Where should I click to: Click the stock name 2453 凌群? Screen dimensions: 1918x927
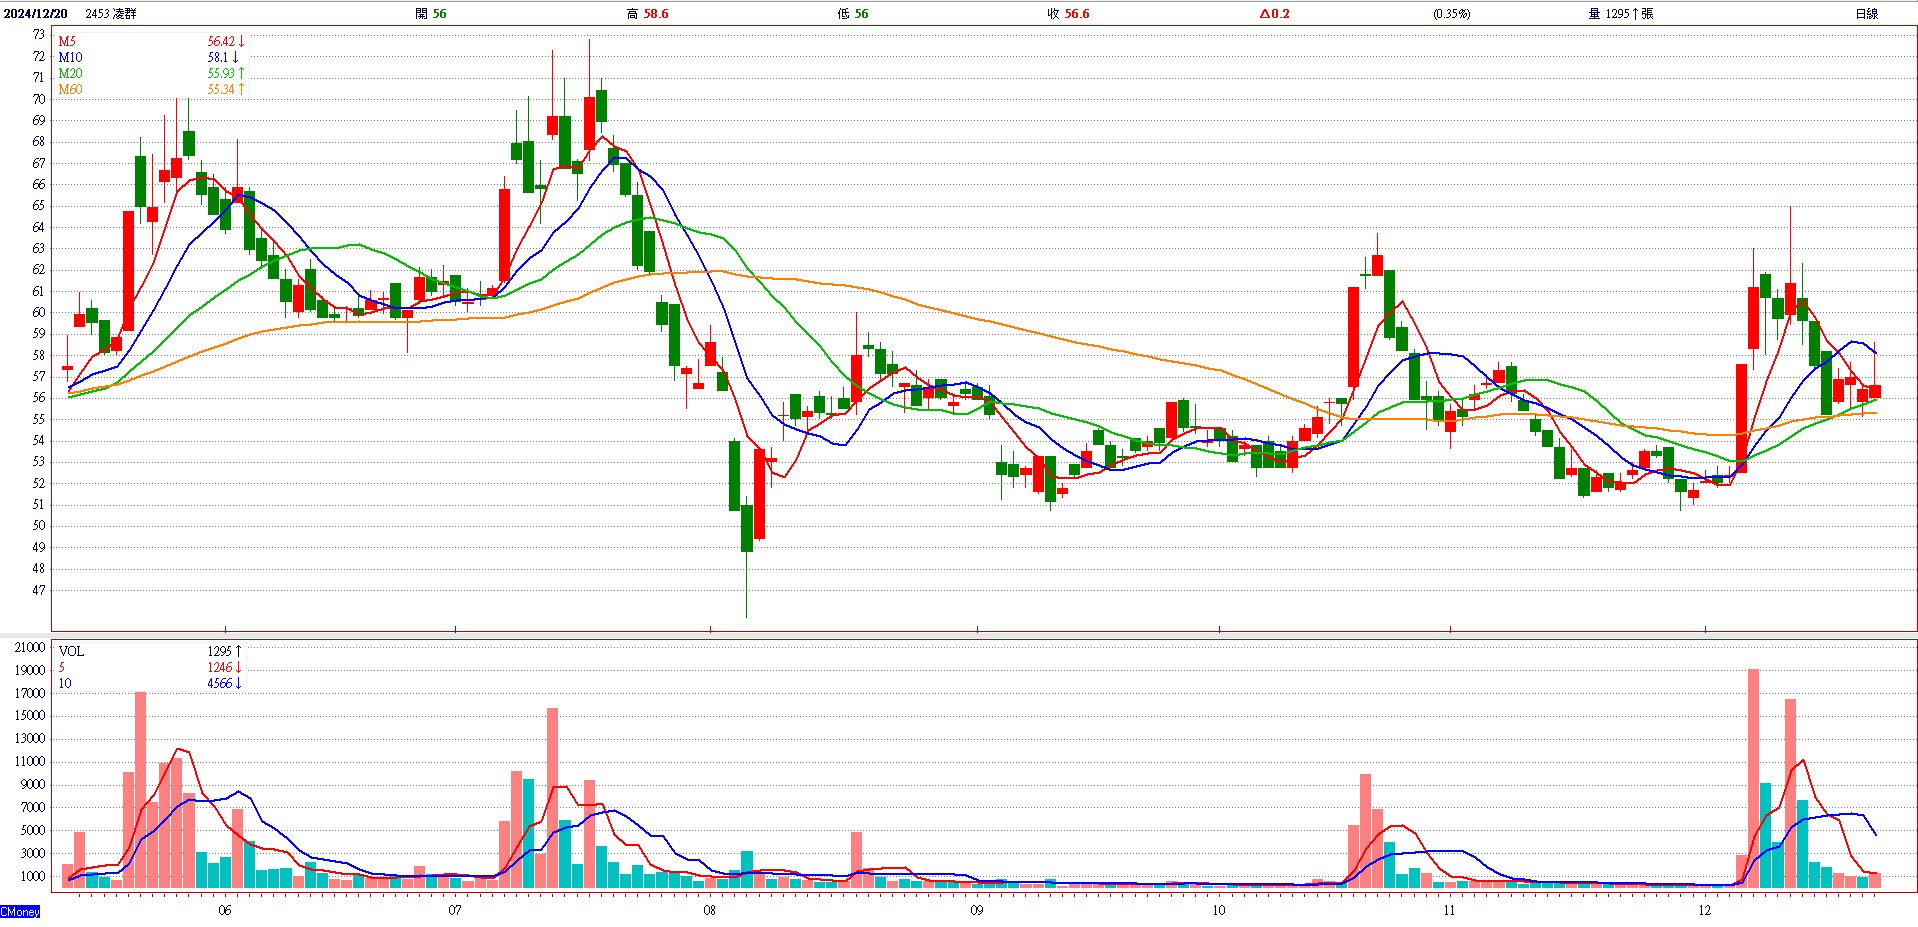[111, 13]
